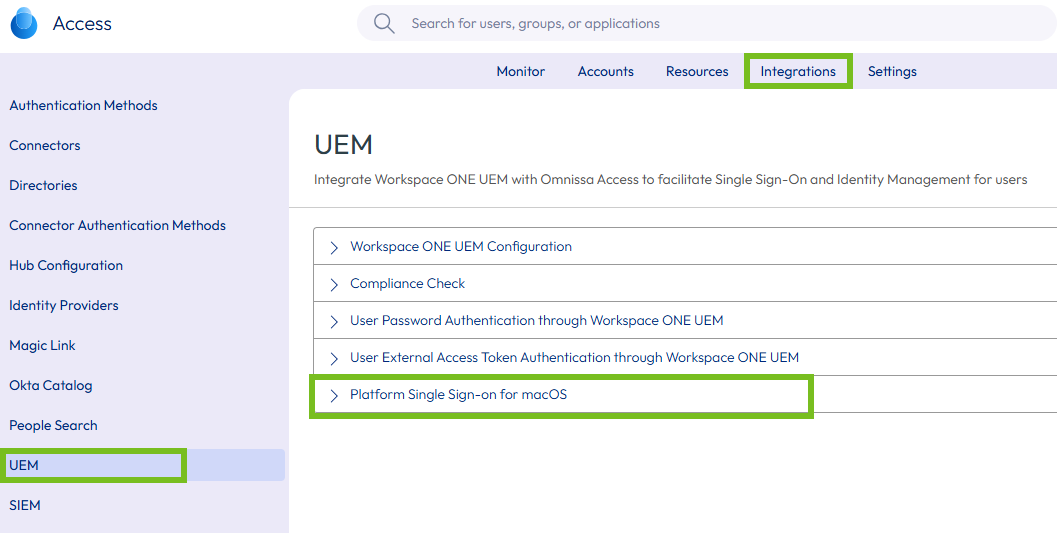Switch to the Resources tab

(697, 71)
